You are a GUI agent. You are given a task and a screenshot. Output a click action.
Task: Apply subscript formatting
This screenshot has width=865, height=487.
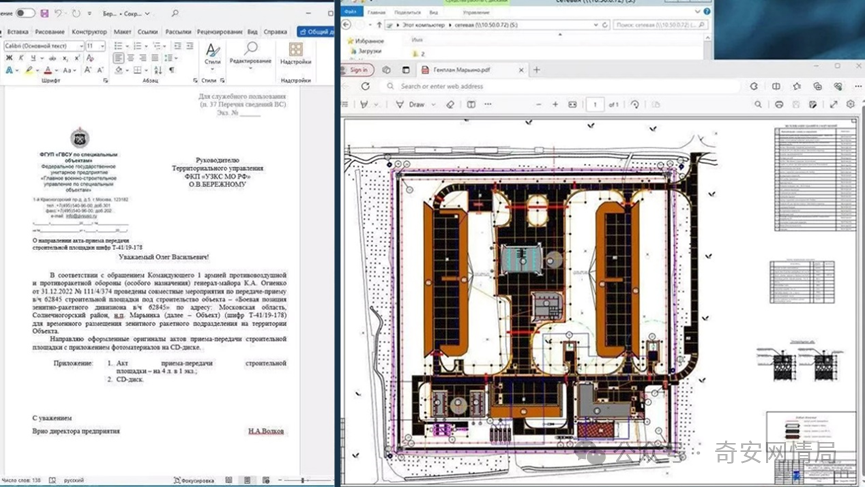click(x=65, y=58)
